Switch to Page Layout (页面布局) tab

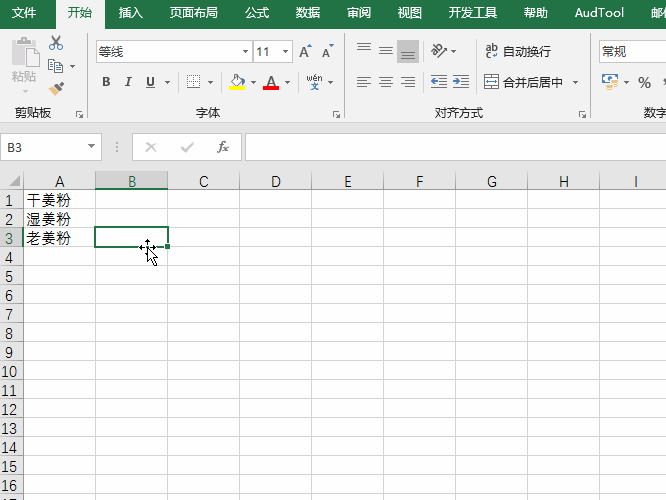click(x=193, y=13)
